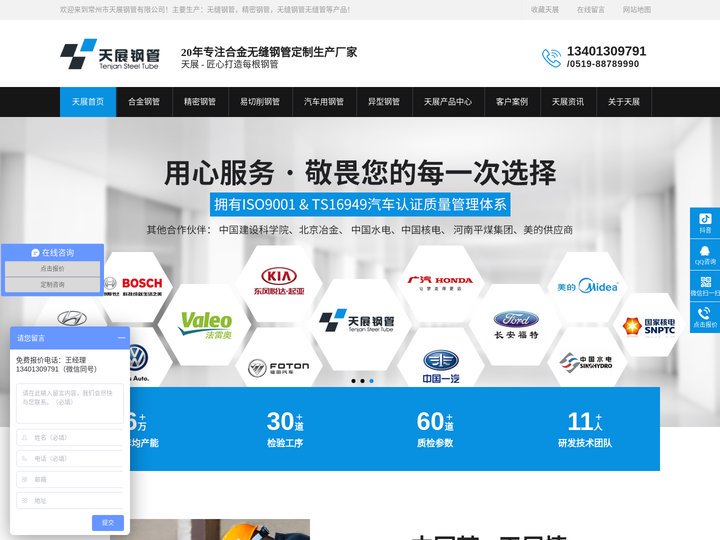Focus the 邮箱 email field

tap(70, 479)
